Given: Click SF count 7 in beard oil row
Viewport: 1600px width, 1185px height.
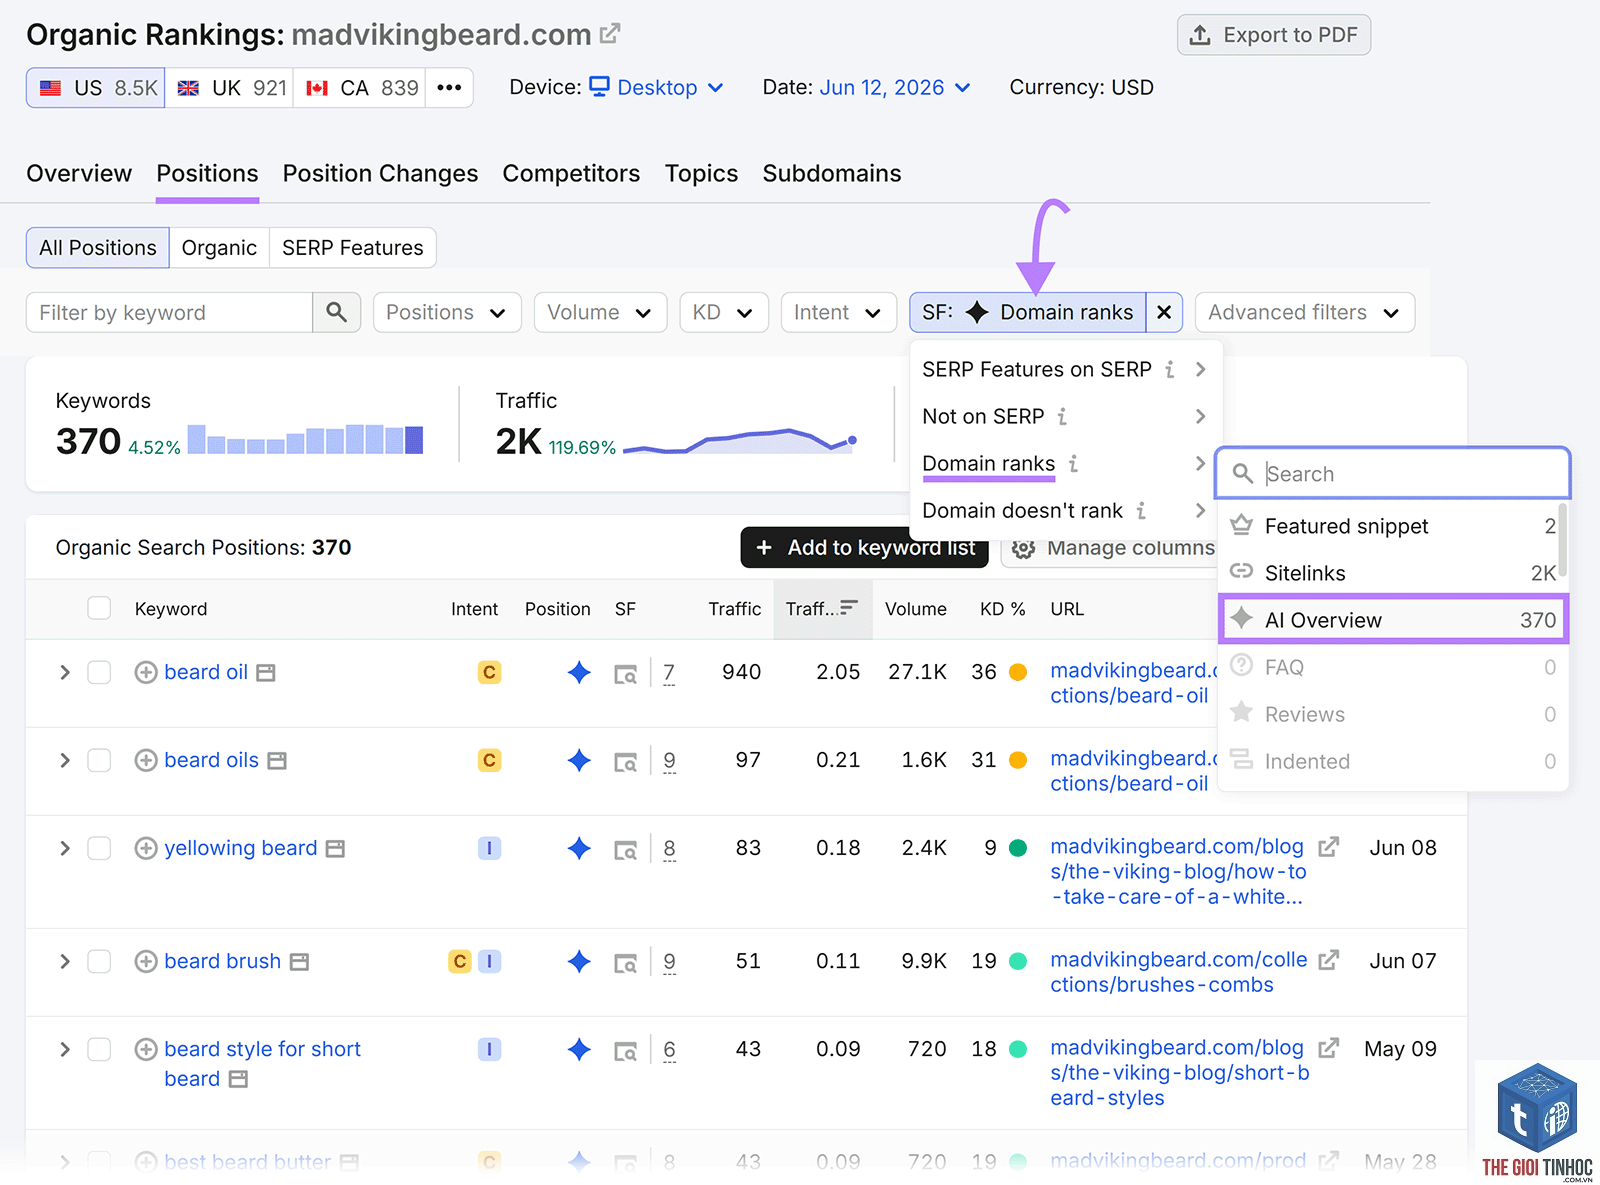Looking at the screenshot, I should [x=669, y=673].
